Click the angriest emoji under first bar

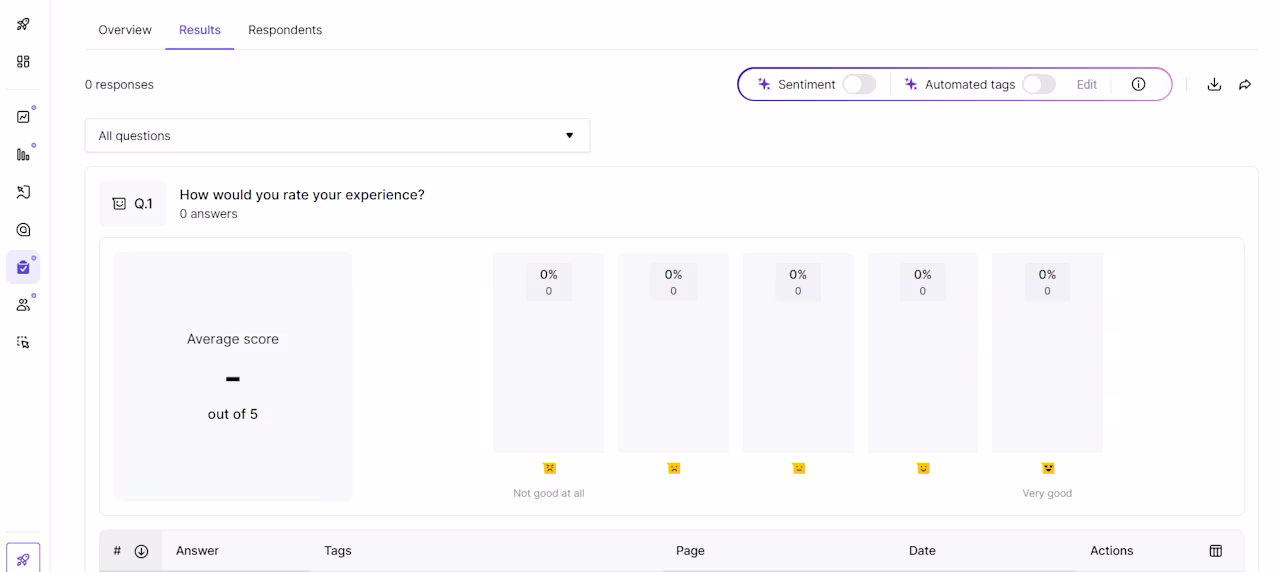click(549, 468)
